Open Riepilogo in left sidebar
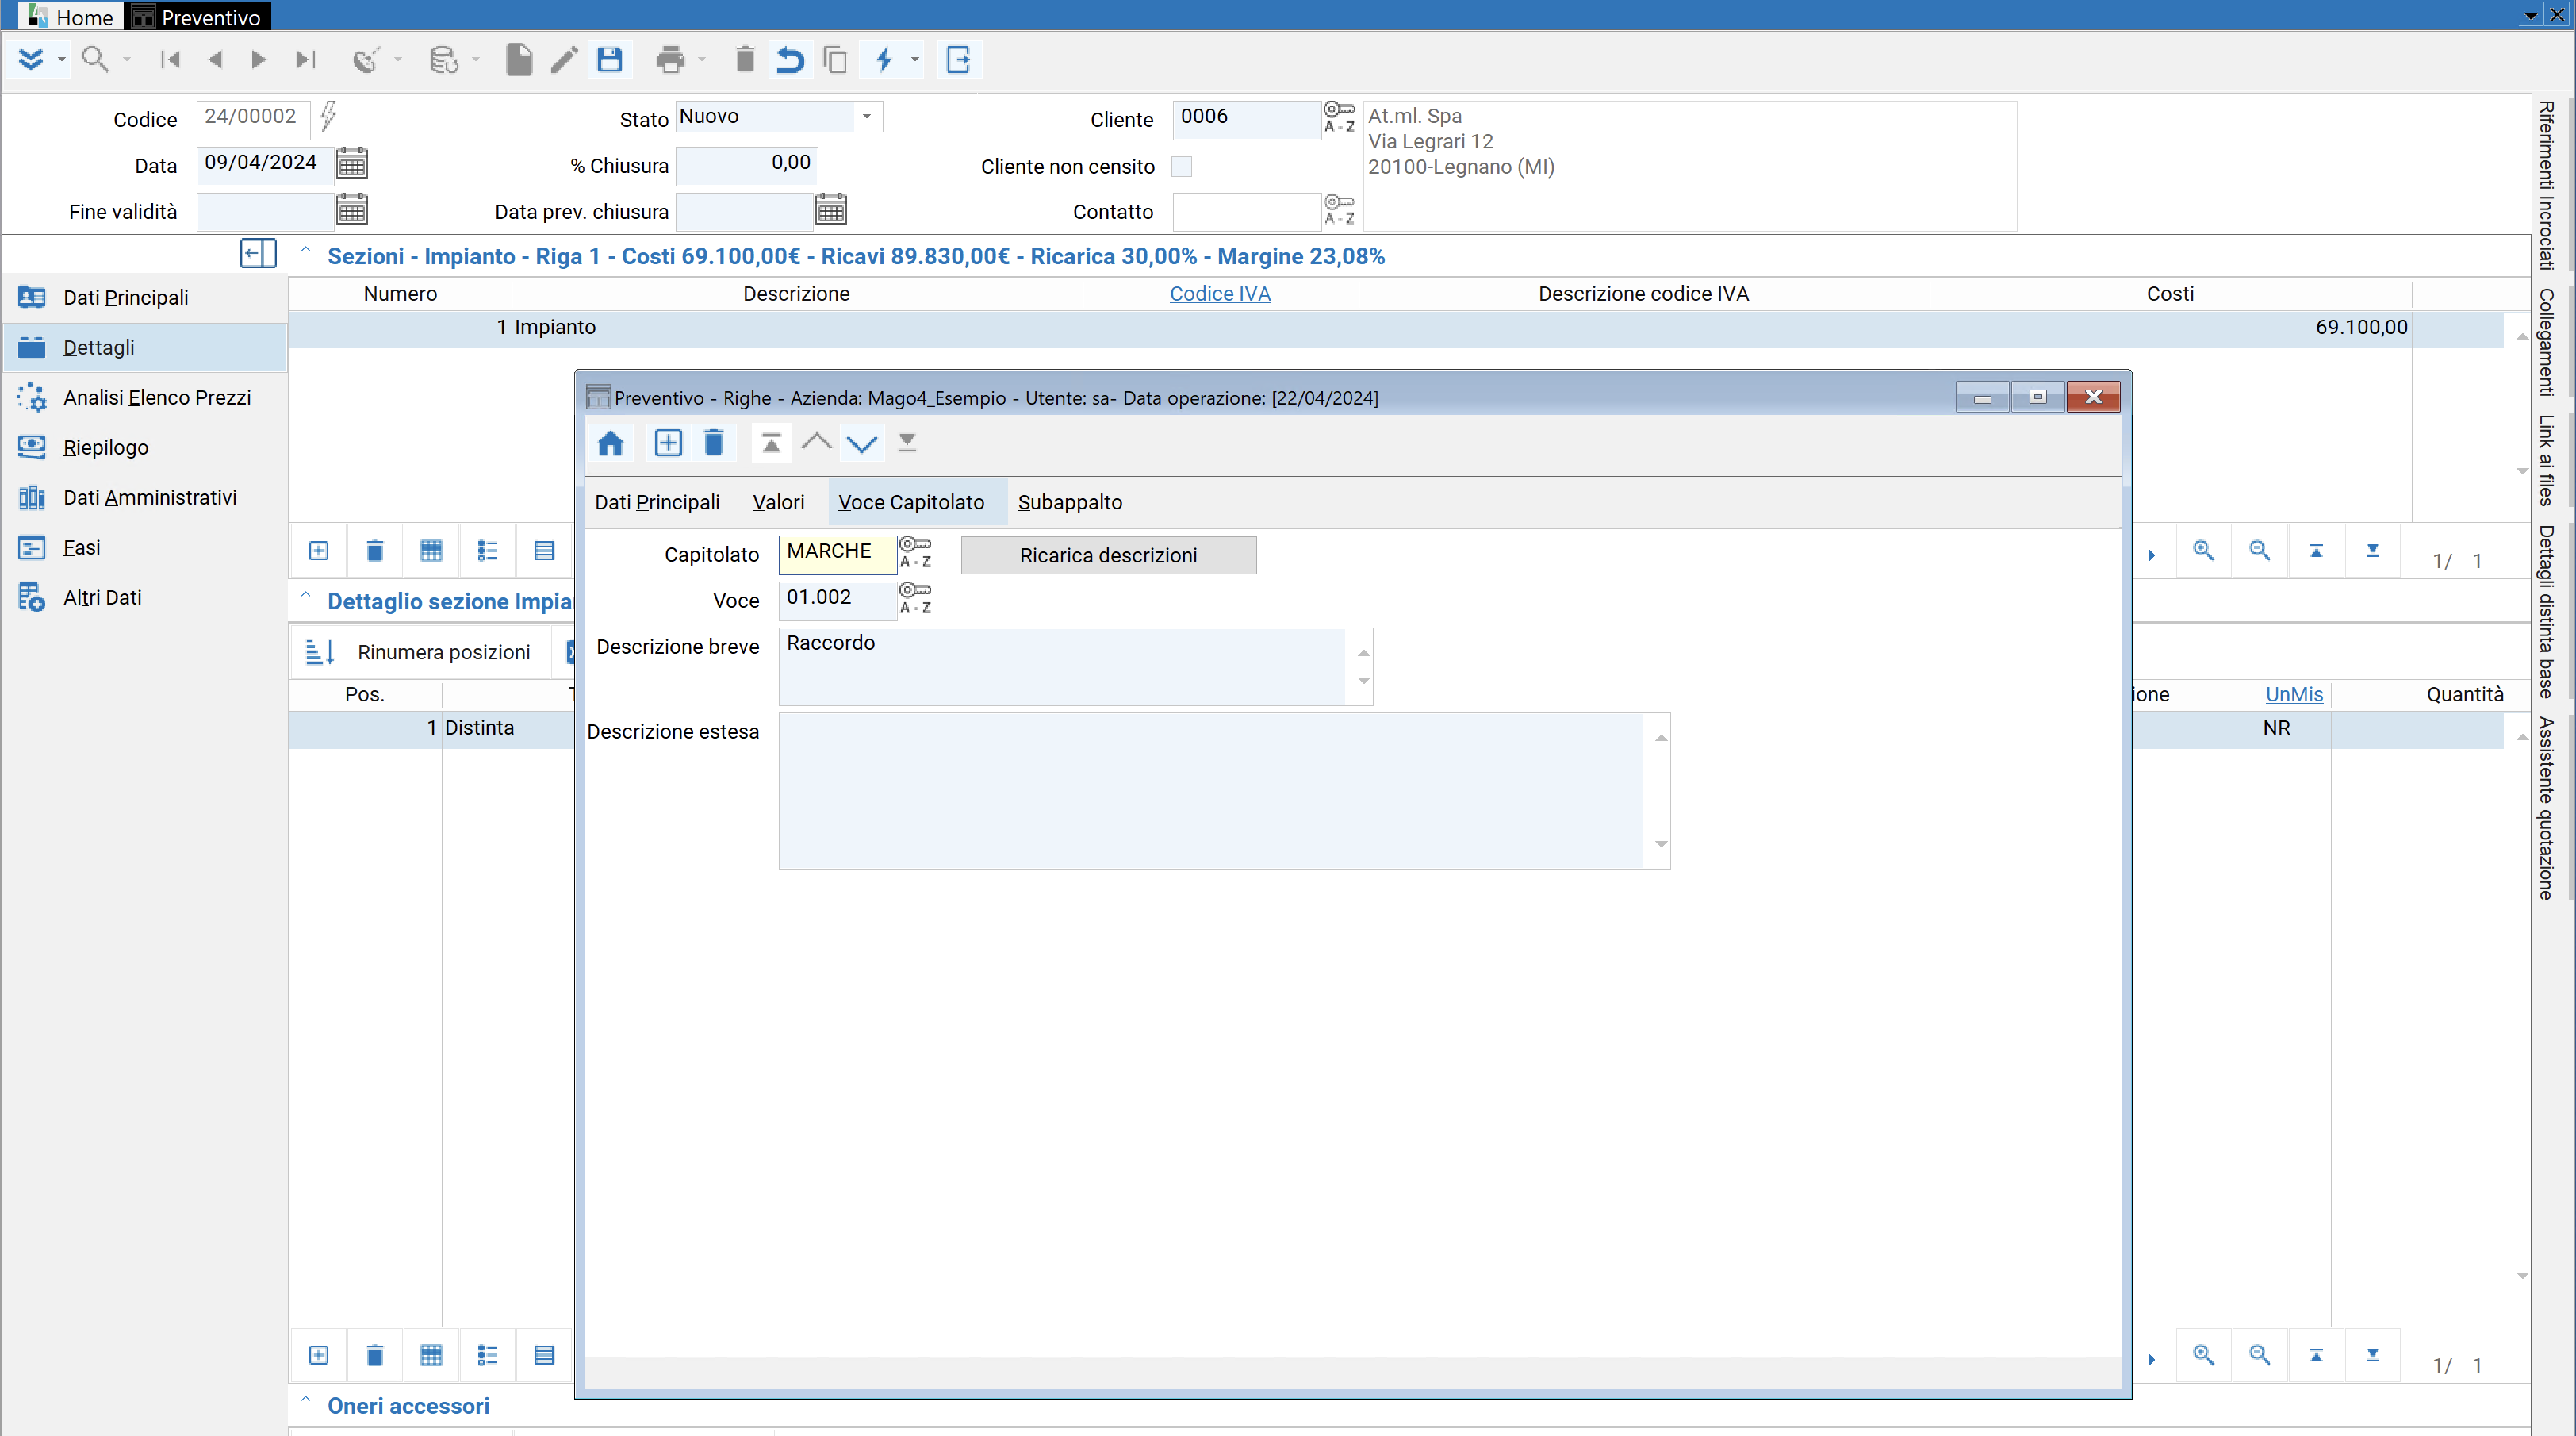The width and height of the screenshot is (2576, 1436). click(106, 448)
